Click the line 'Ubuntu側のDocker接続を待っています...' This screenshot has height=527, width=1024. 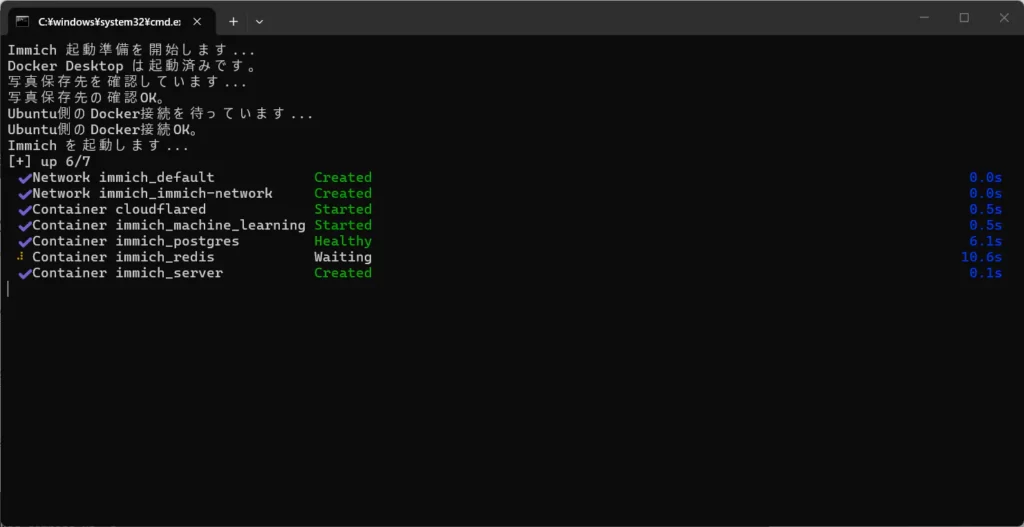point(161,114)
